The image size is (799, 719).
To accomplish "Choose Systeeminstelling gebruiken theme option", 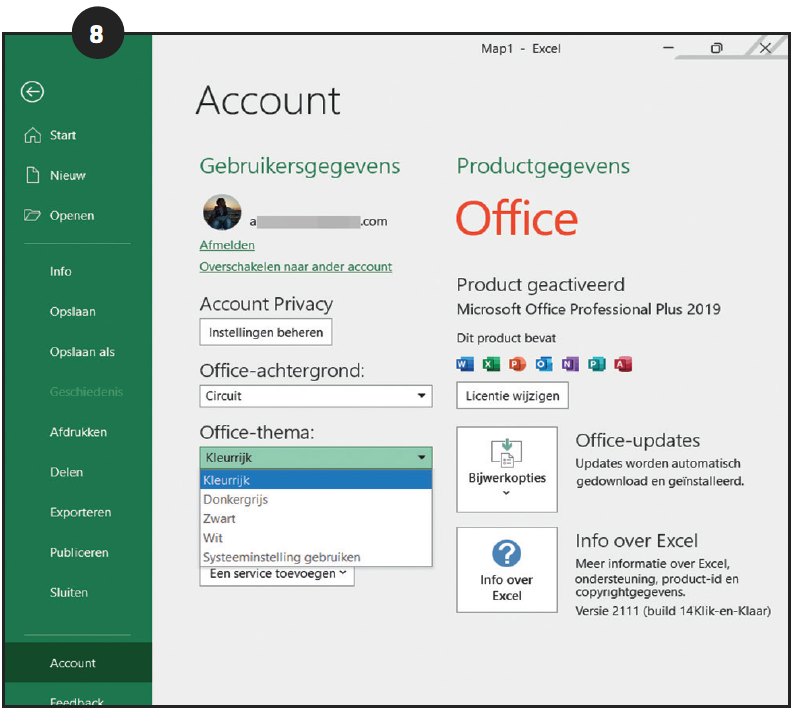I will coord(316,557).
